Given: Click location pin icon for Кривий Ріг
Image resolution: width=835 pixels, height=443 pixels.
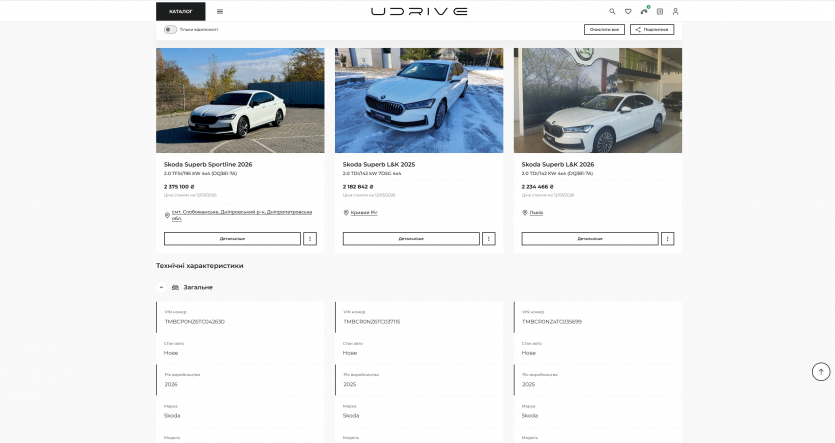Looking at the screenshot, I should [345, 212].
